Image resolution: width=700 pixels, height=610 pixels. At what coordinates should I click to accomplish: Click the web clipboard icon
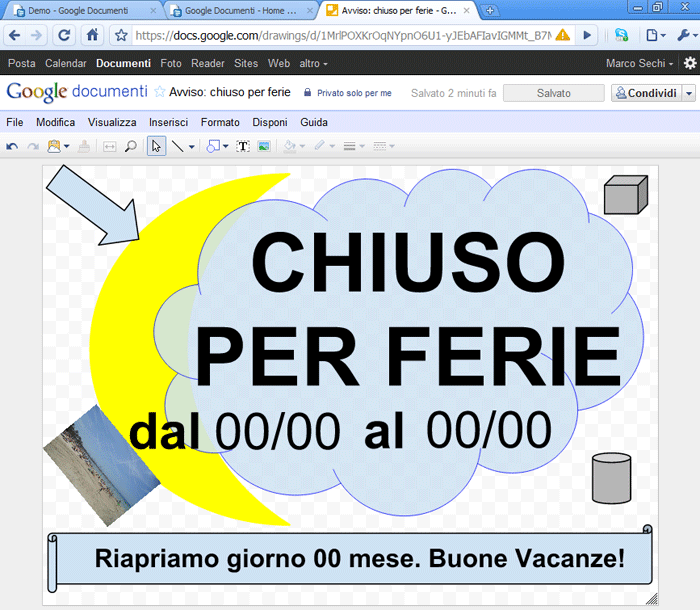54,146
